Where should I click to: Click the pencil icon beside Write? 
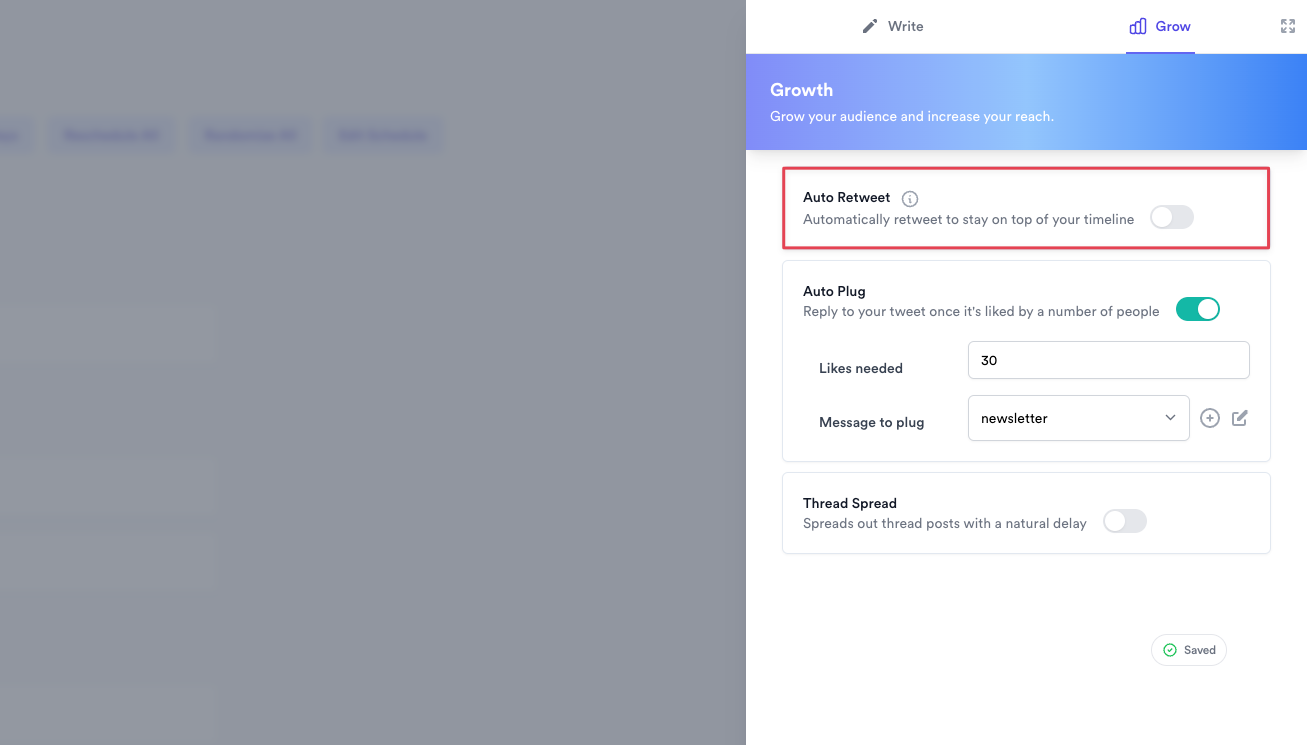(870, 26)
